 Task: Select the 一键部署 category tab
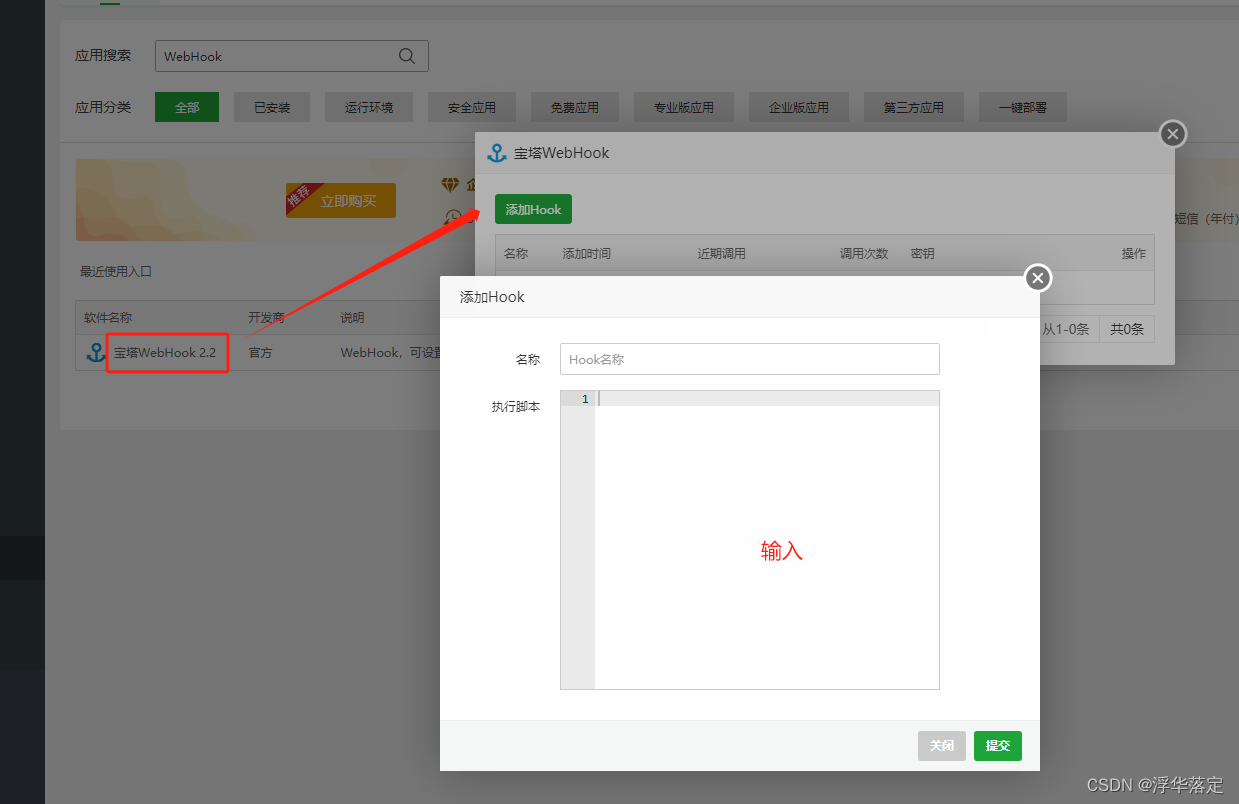1023,107
